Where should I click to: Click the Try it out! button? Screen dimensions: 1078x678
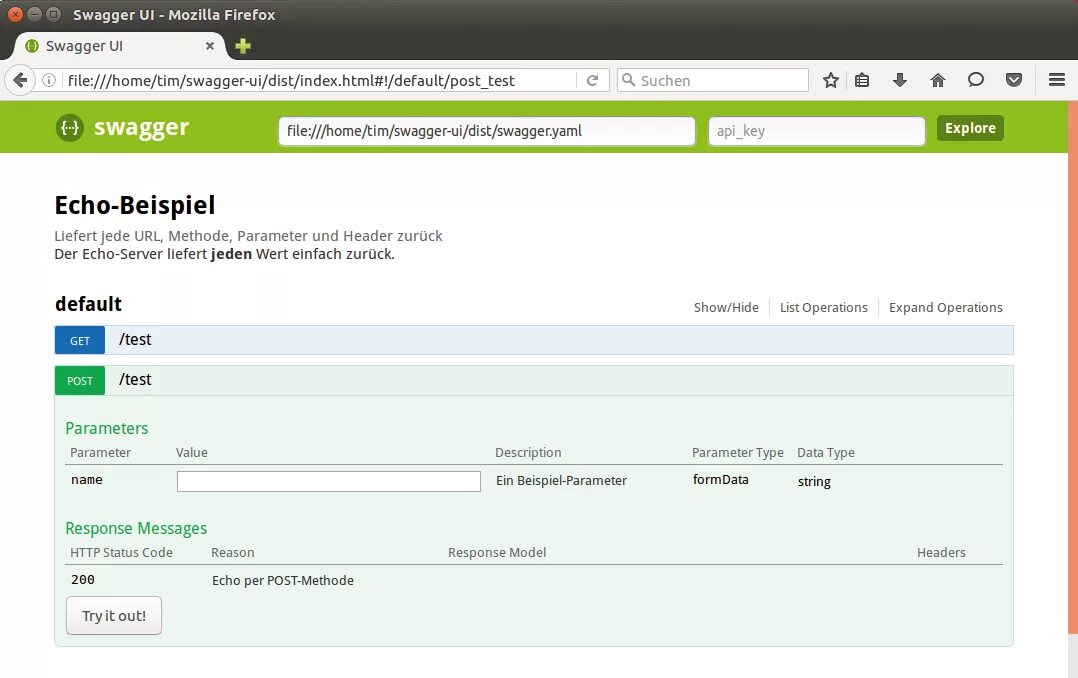click(114, 615)
